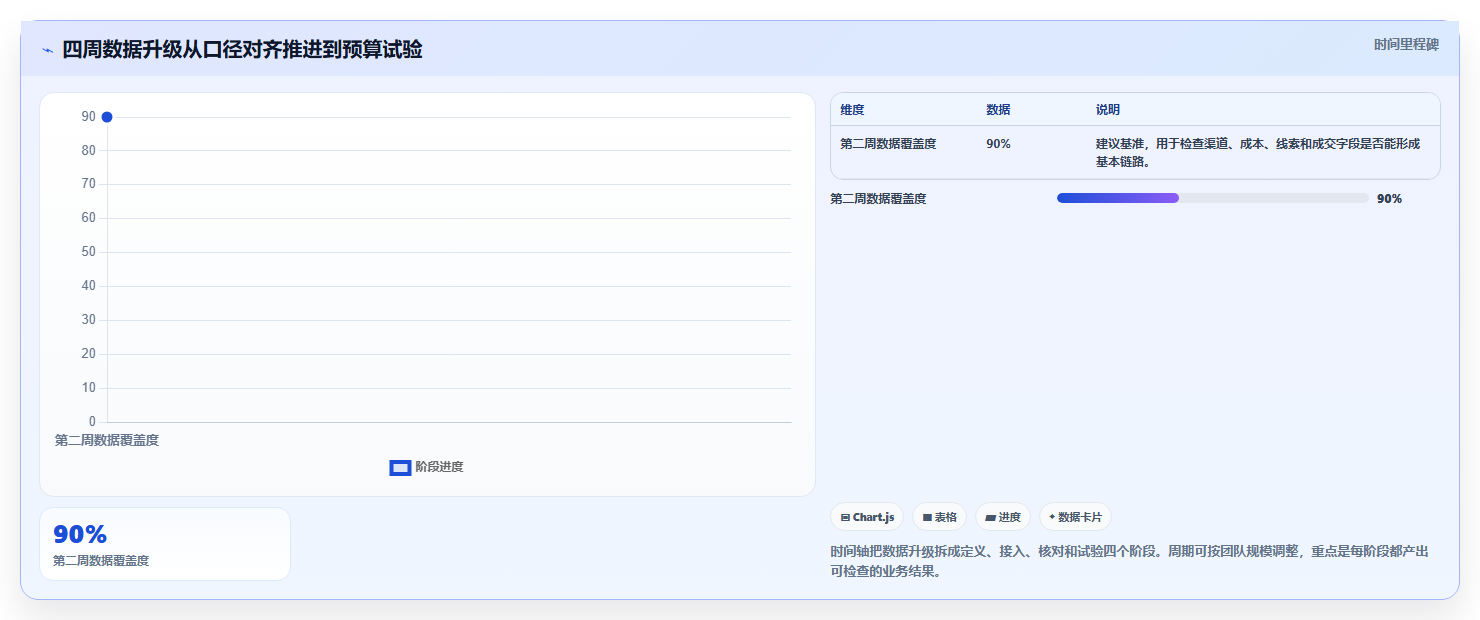Image resolution: width=1480 pixels, height=620 pixels.
Task: Click the progress bar label 第二周数据覆盖度
Action: (878, 199)
